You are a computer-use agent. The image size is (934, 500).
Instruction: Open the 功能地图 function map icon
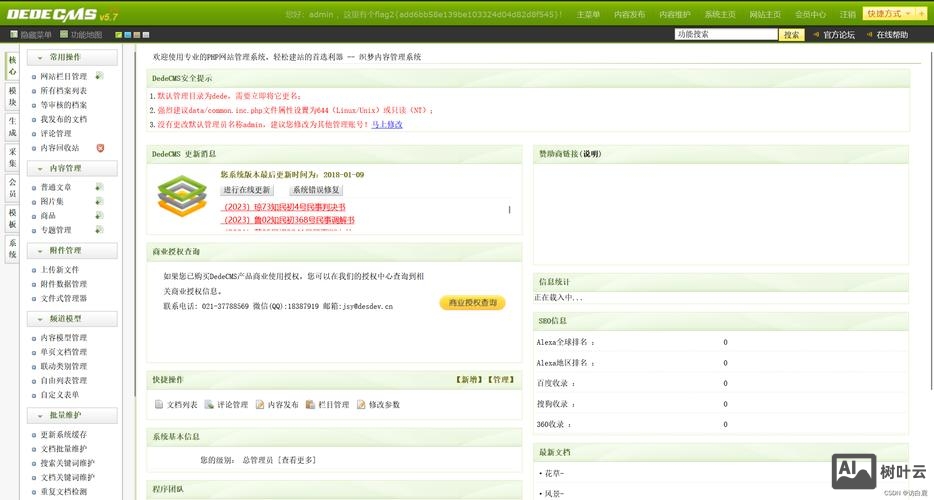(x=64, y=35)
